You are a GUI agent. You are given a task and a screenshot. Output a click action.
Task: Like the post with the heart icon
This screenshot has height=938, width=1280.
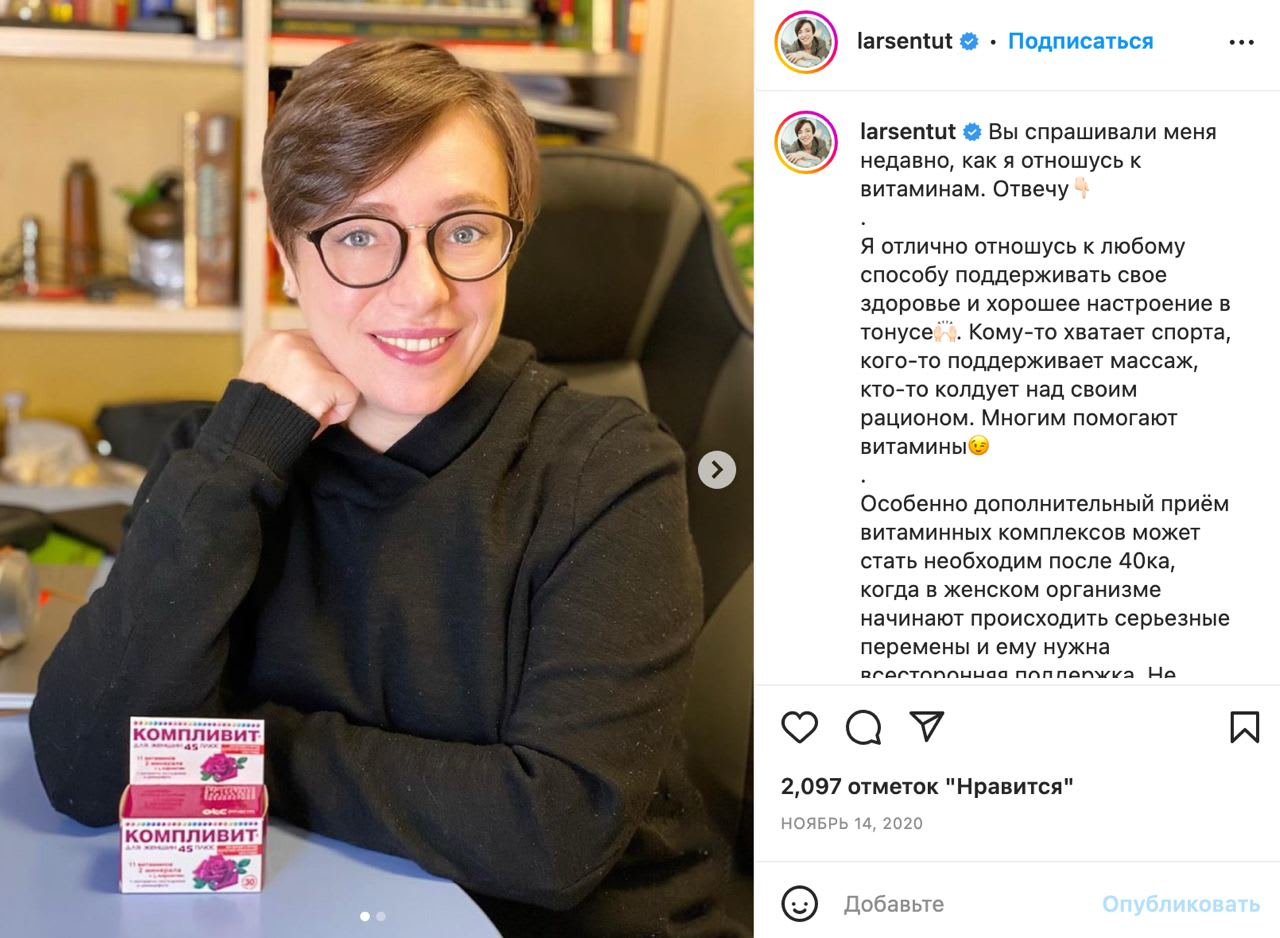(799, 727)
